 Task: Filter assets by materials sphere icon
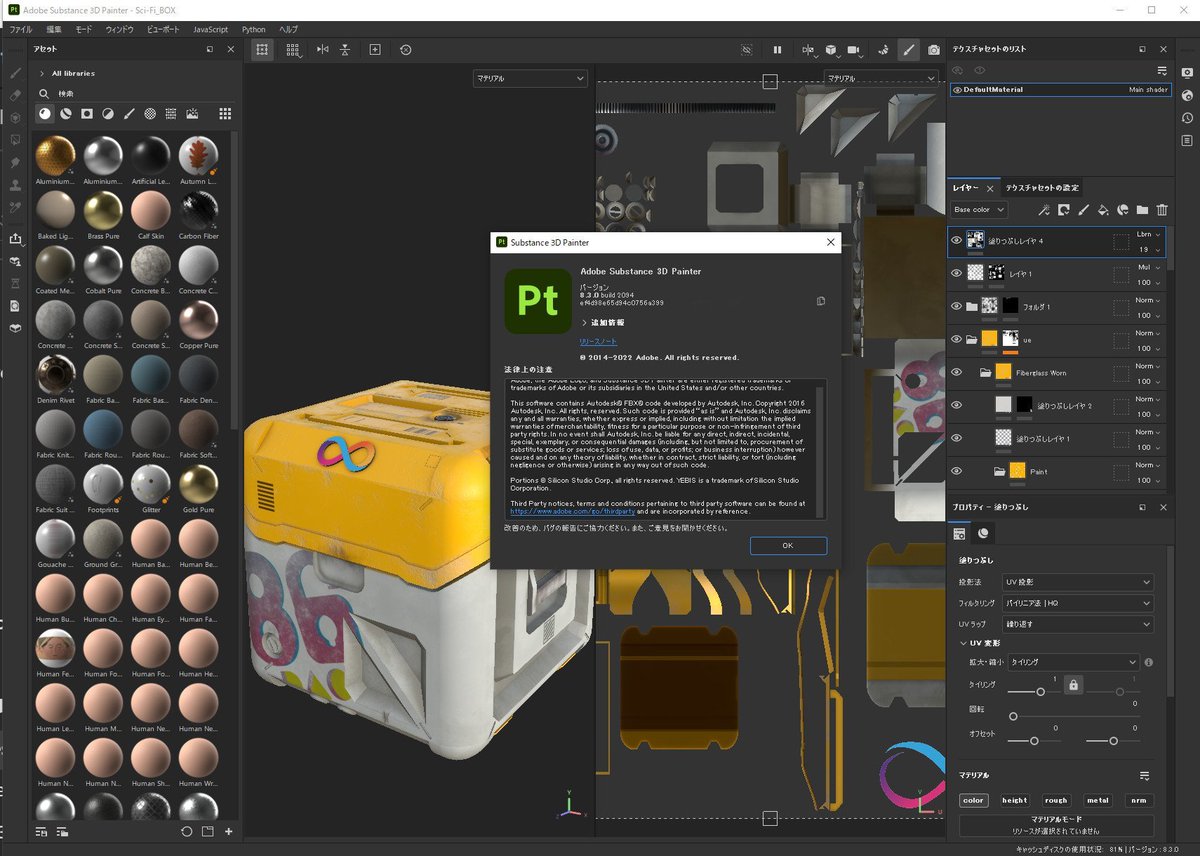[45, 114]
